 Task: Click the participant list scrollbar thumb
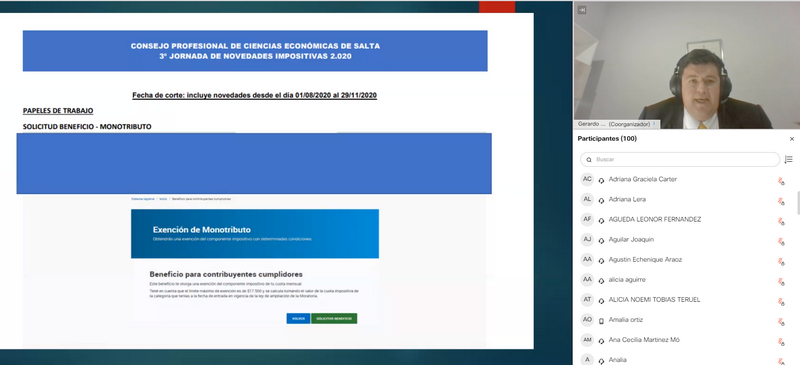(x=798, y=203)
